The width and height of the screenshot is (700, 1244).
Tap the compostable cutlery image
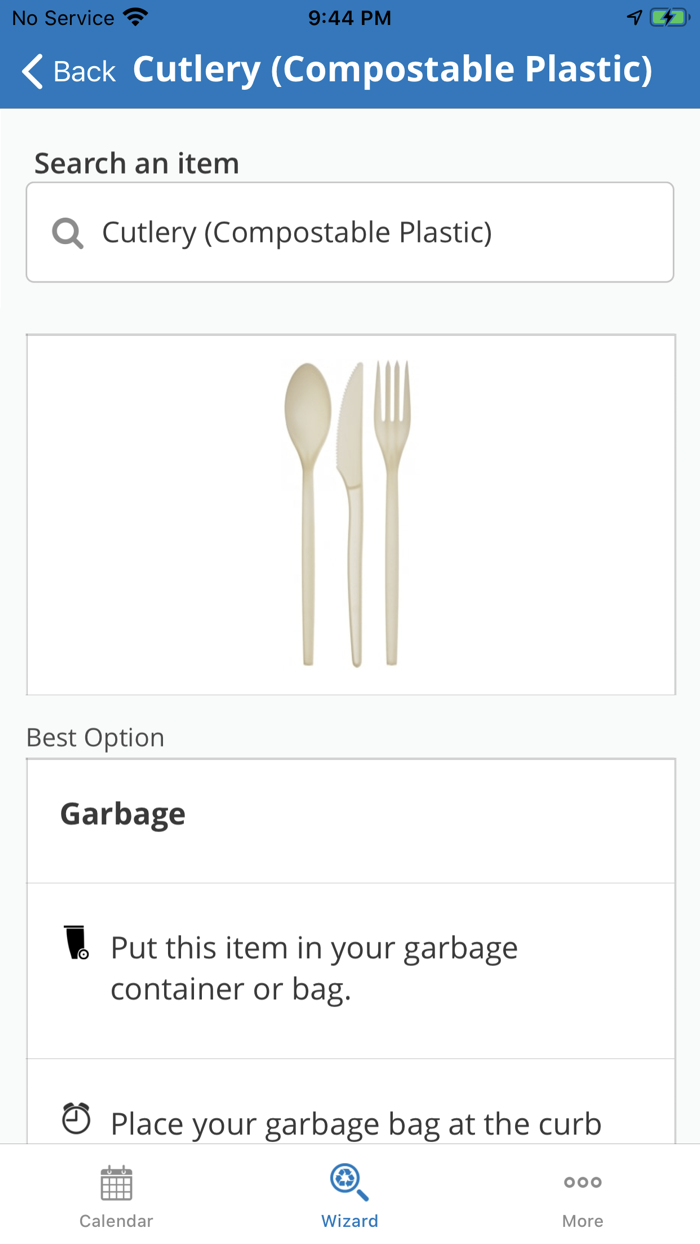(349, 514)
